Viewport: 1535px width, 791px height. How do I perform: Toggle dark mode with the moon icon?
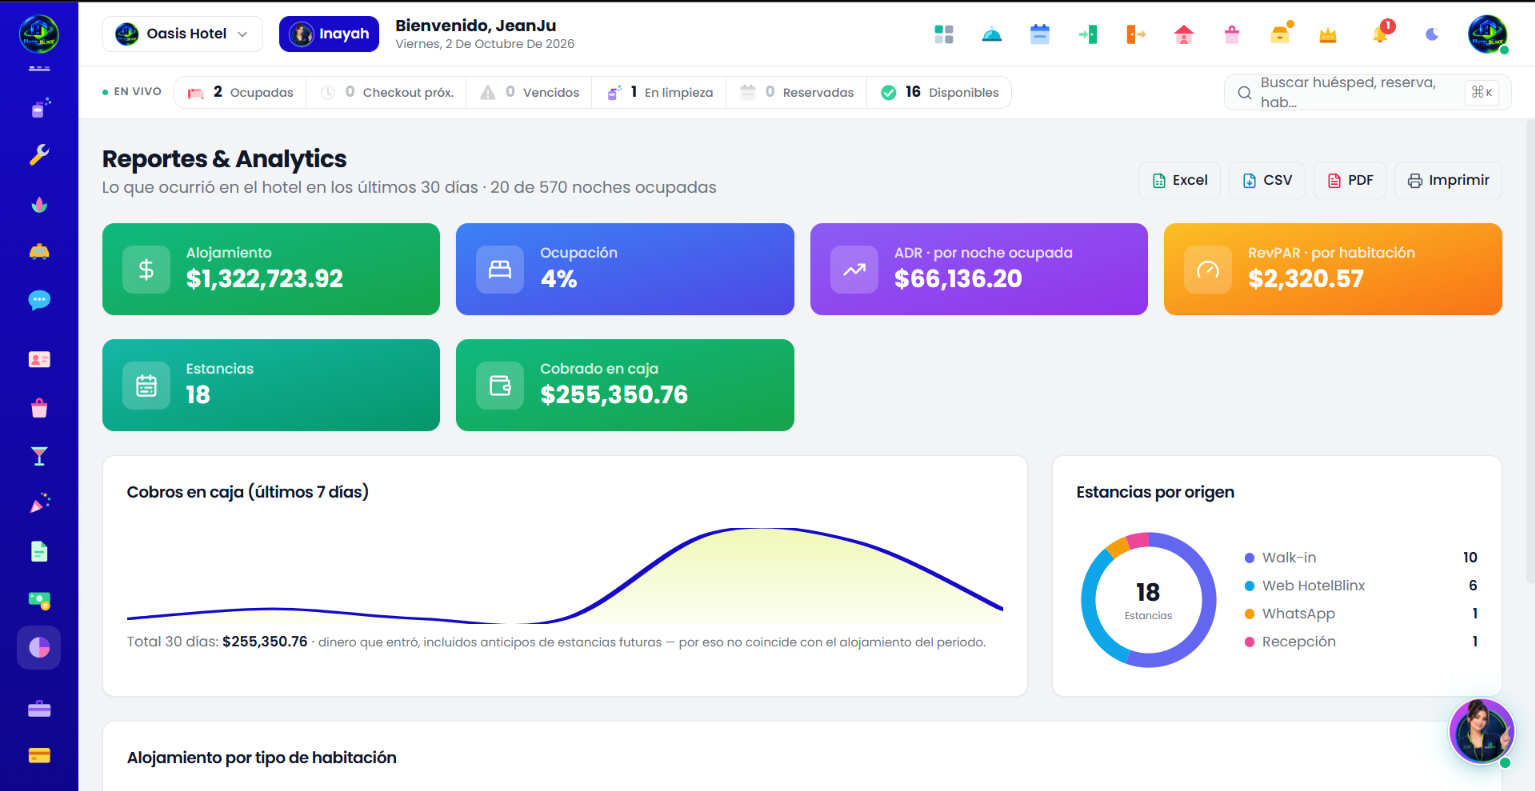point(1432,34)
